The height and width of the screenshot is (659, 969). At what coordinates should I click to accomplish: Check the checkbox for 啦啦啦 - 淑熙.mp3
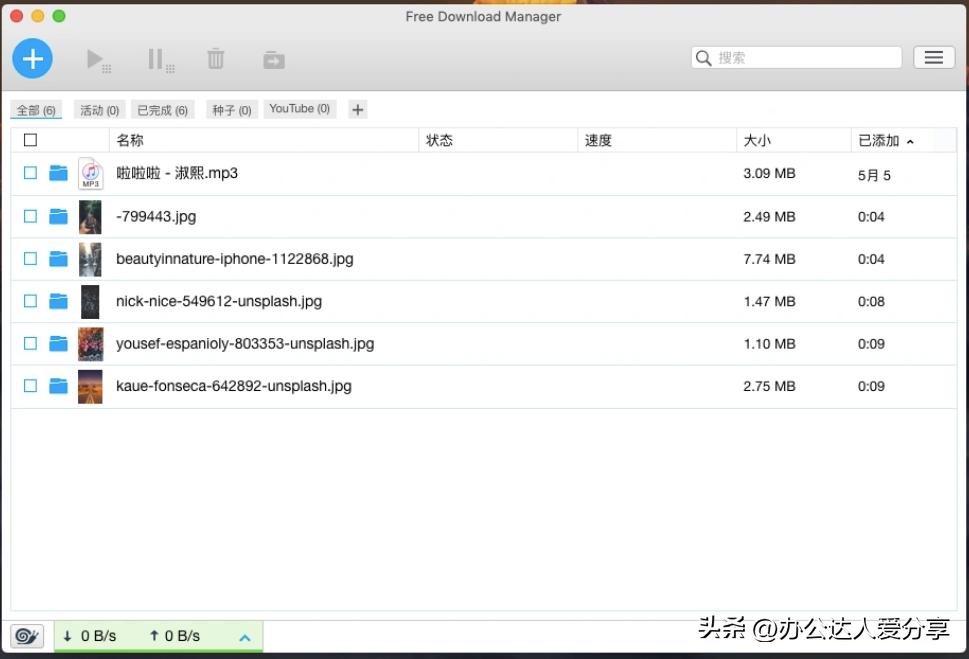pos(29,172)
